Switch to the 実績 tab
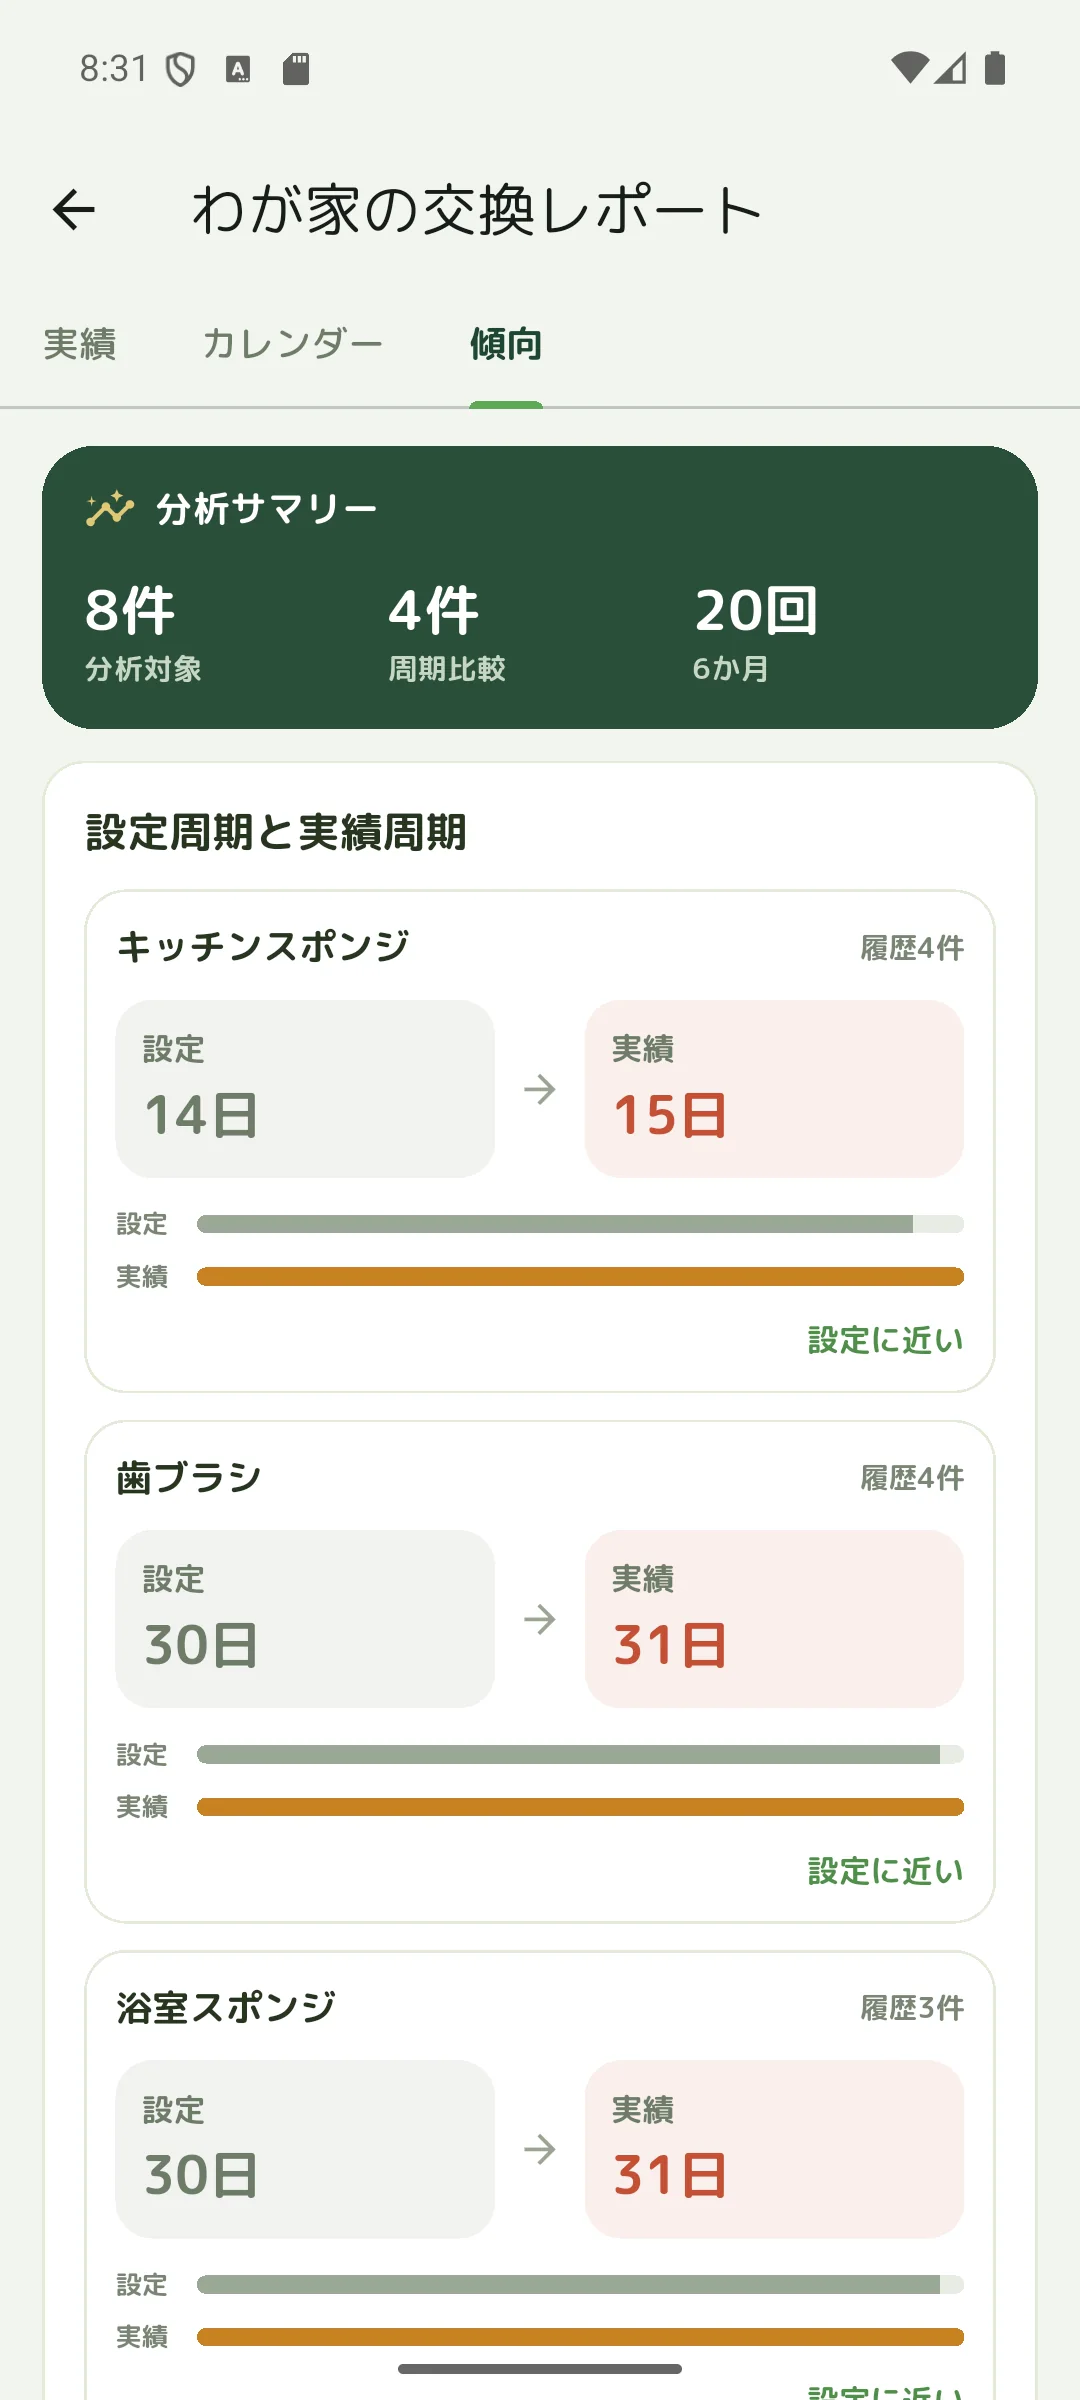The width and height of the screenshot is (1080, 2400). pyautogui.click(x=80, y=344)
